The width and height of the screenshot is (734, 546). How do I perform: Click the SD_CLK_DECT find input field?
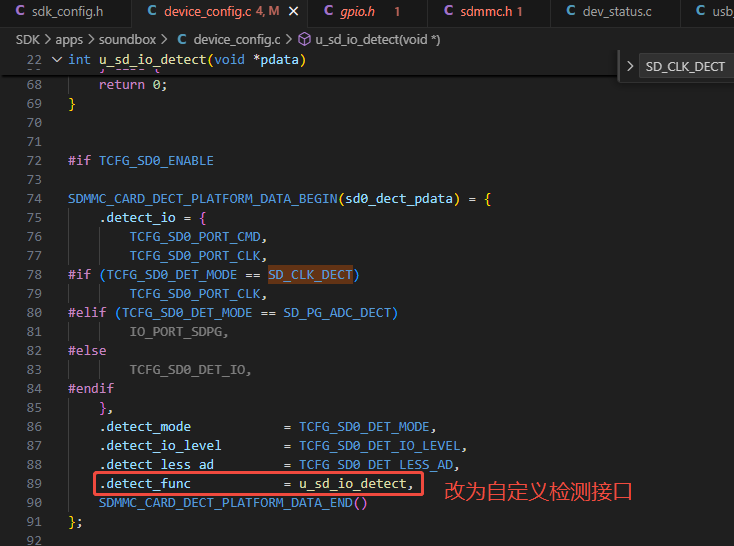coord(686,67)
